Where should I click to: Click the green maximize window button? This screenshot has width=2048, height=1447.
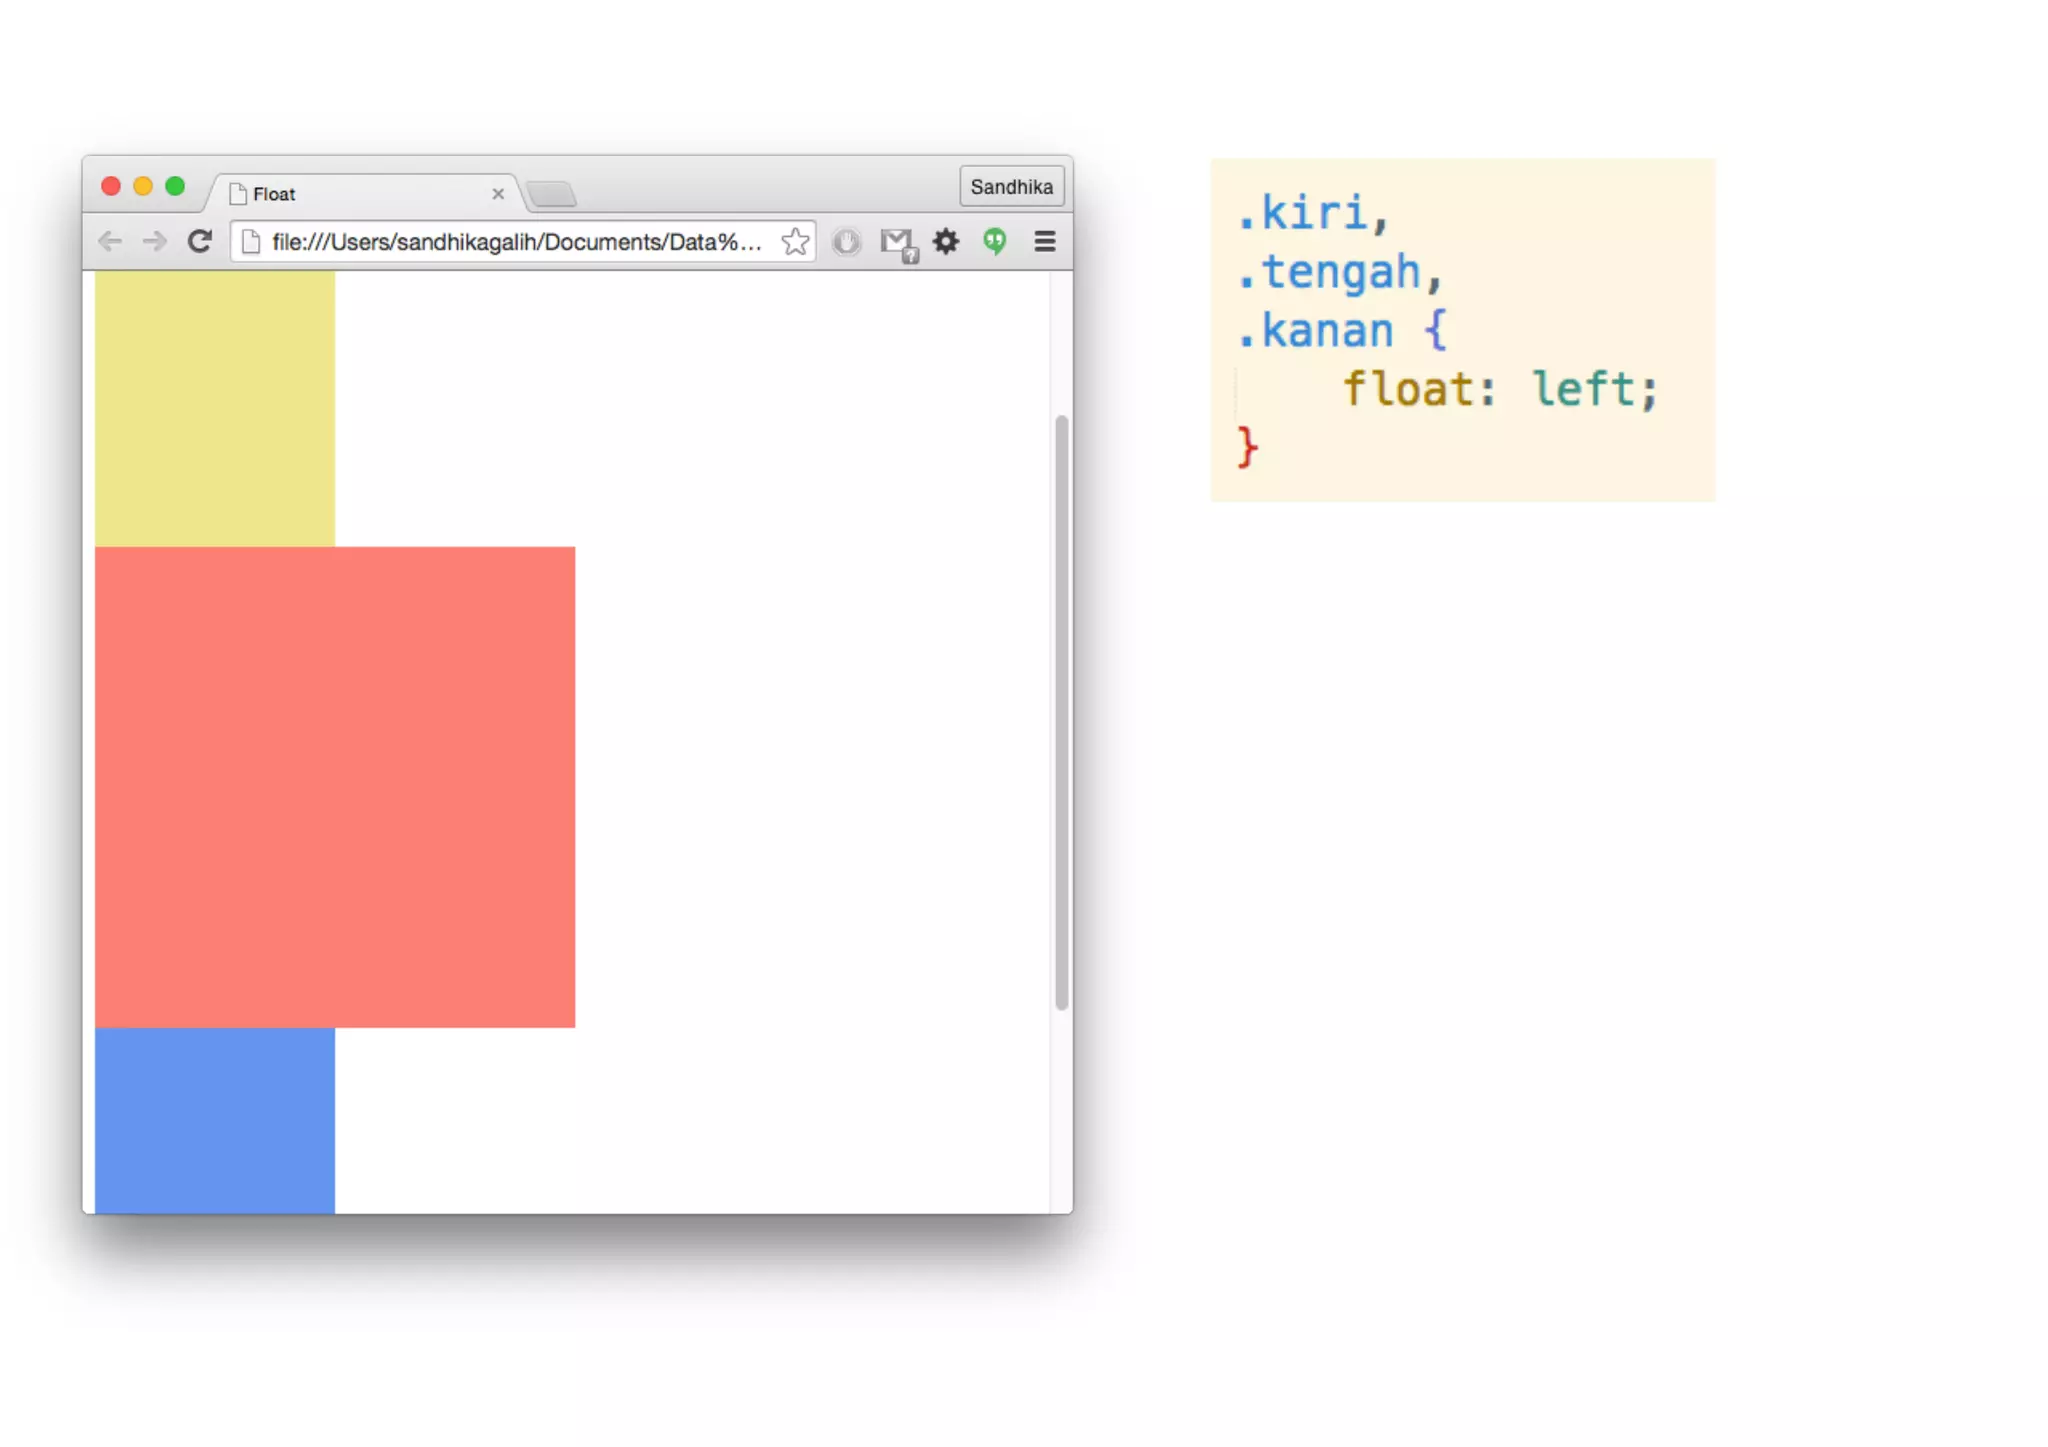(x=175, y=186)
